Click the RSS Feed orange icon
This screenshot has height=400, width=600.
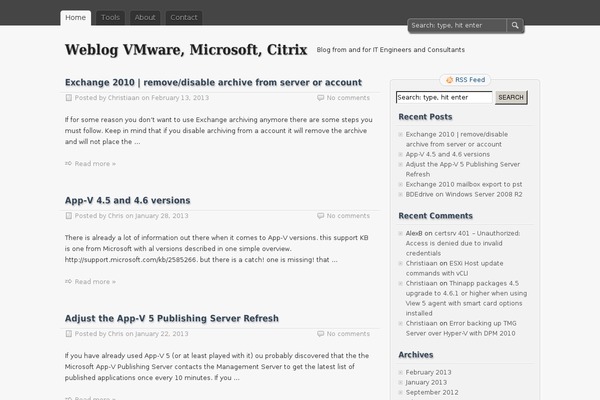[449, 80]
